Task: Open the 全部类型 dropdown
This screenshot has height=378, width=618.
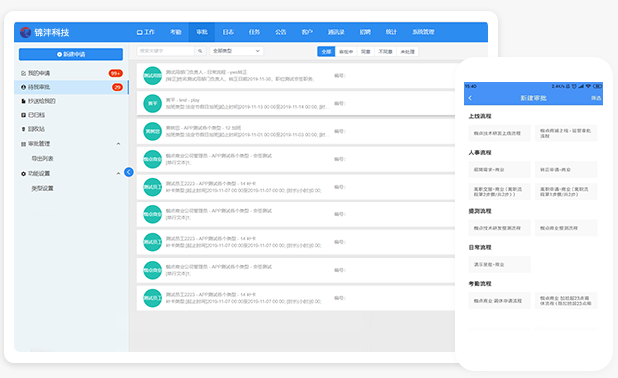Action: tap(236, 51)
